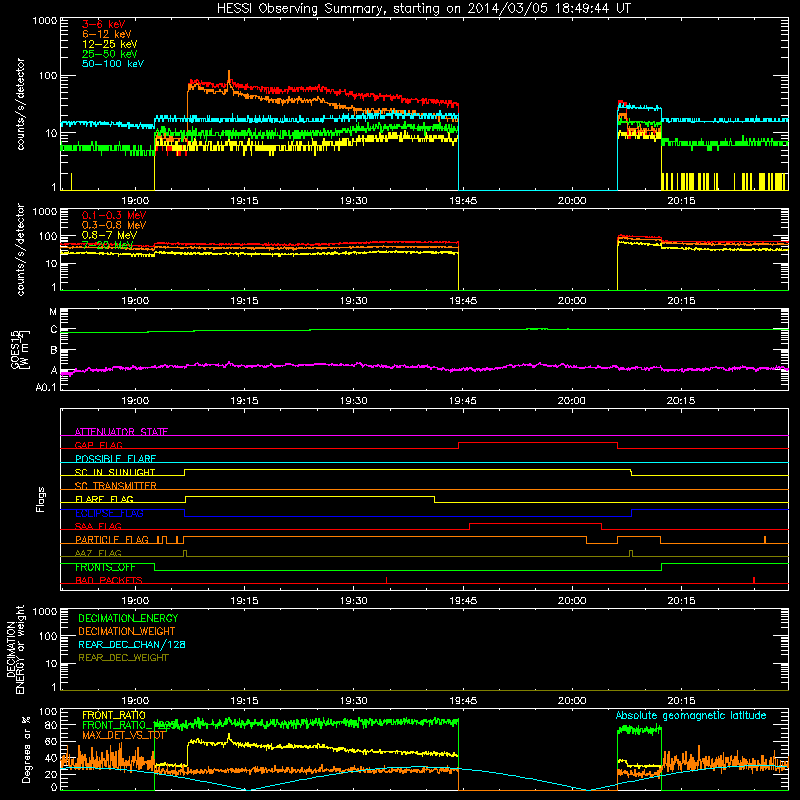Click the vertical Flags axis label
This screenshot has width=800, height=800.
(41, 499)
